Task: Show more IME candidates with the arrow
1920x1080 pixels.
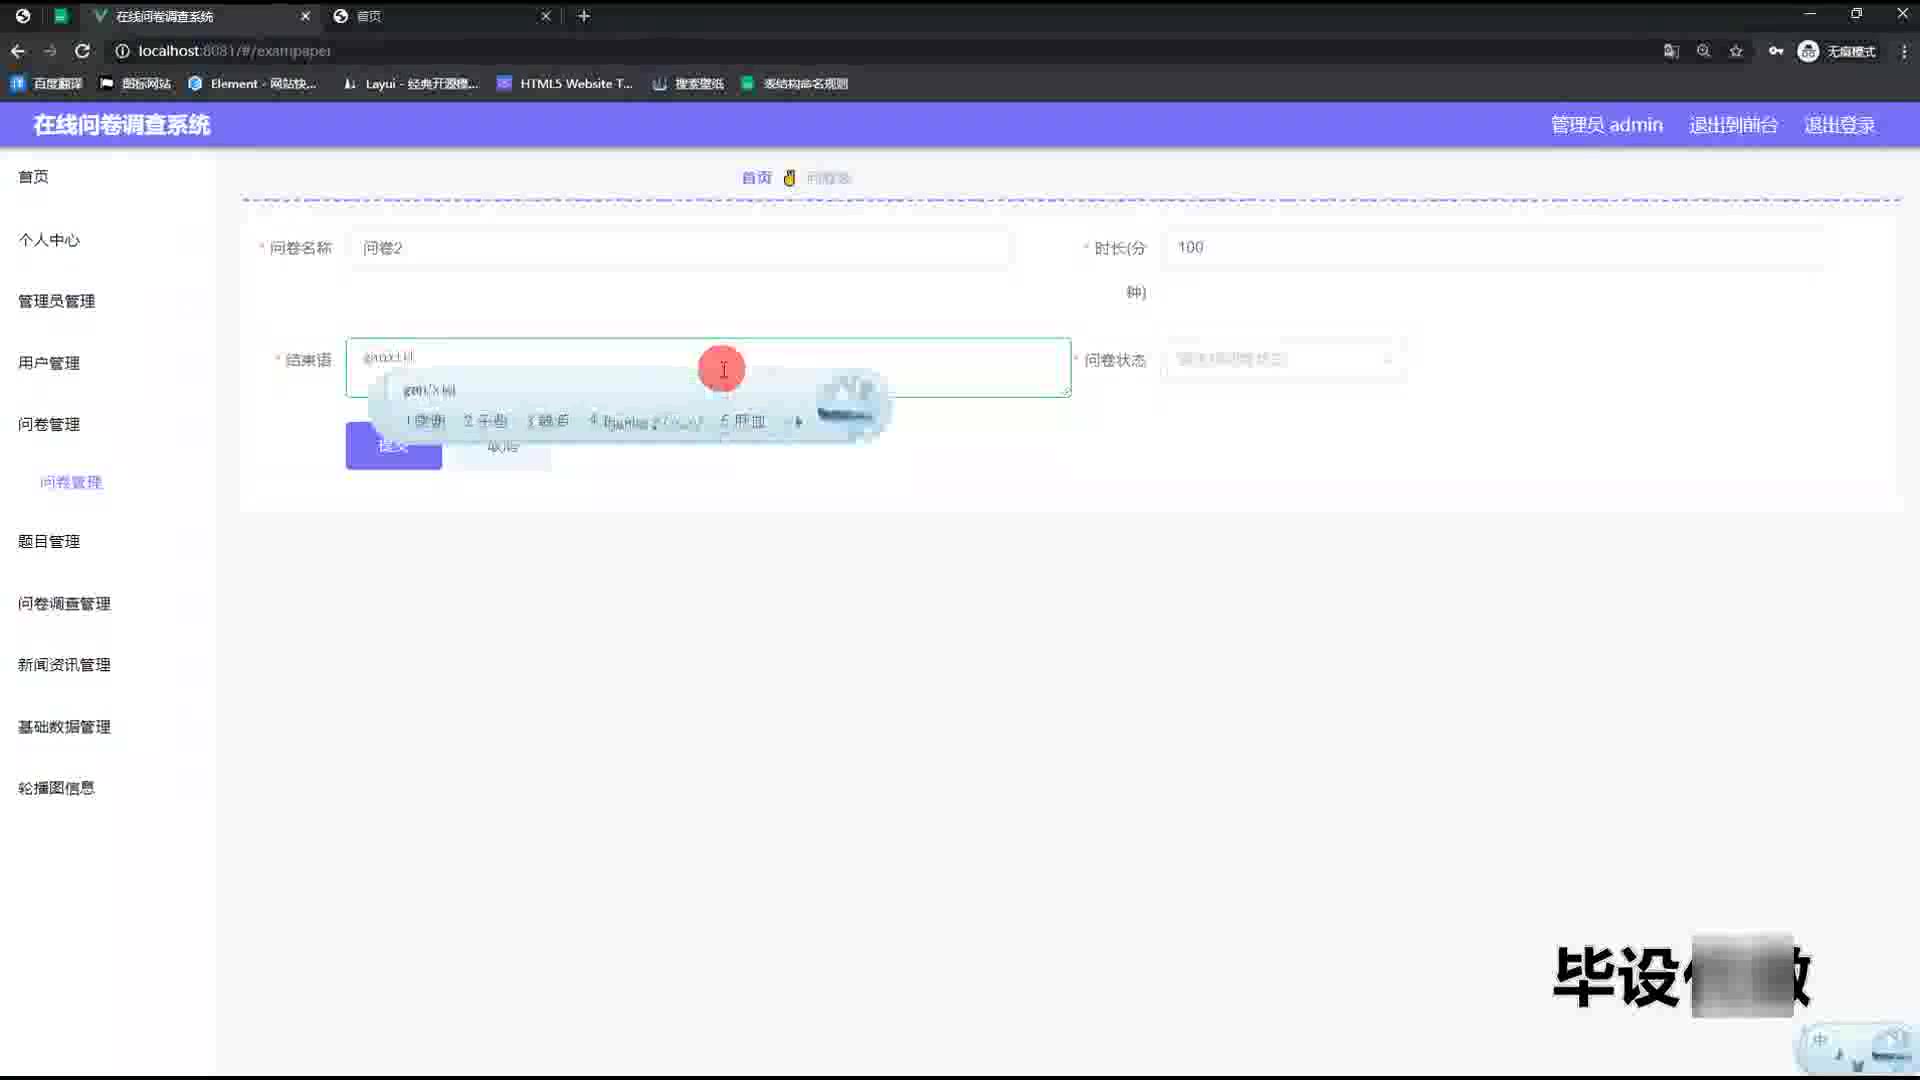Action: 798,422
